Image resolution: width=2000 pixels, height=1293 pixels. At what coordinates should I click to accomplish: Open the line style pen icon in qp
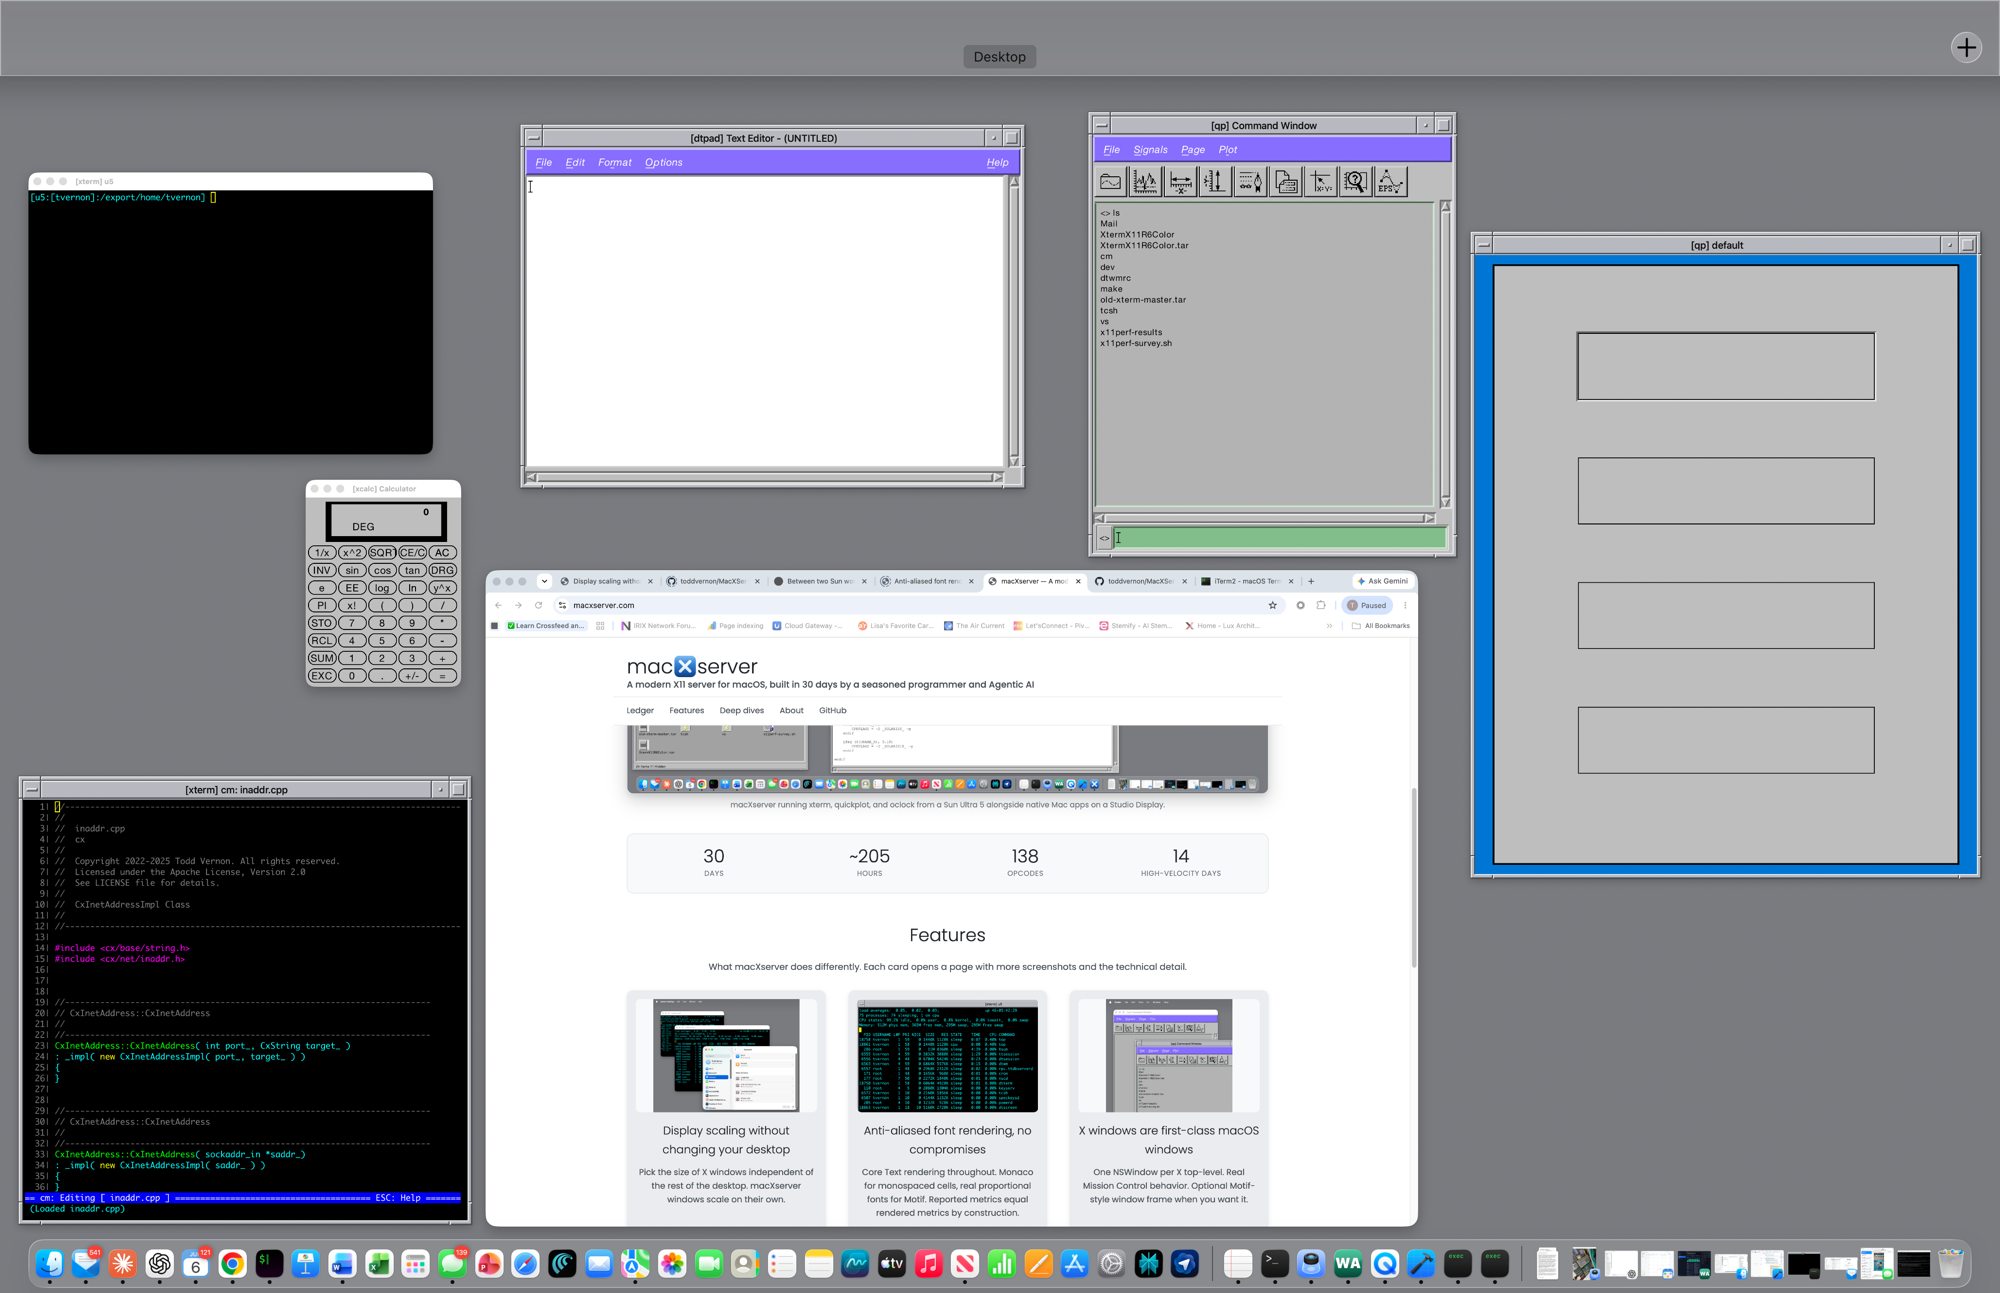(1250, 182)
